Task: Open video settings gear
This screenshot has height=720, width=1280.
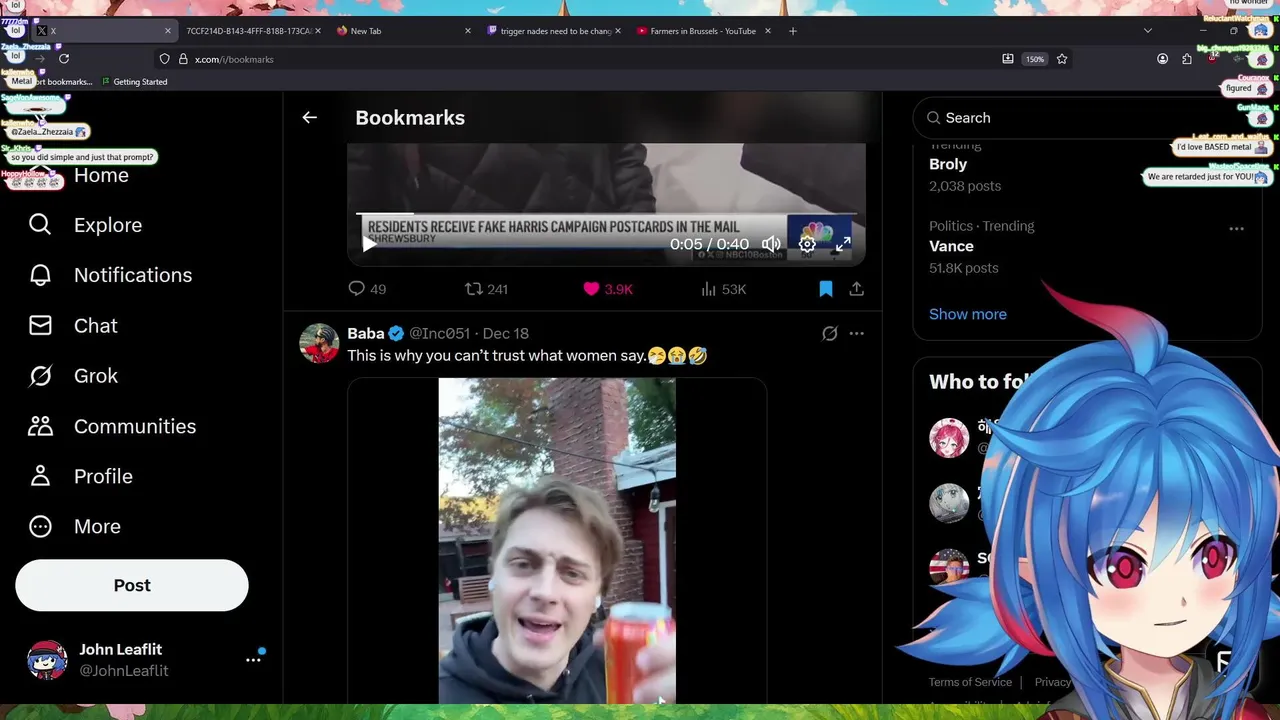Action: pyautogui.click(x=807, y=244)
